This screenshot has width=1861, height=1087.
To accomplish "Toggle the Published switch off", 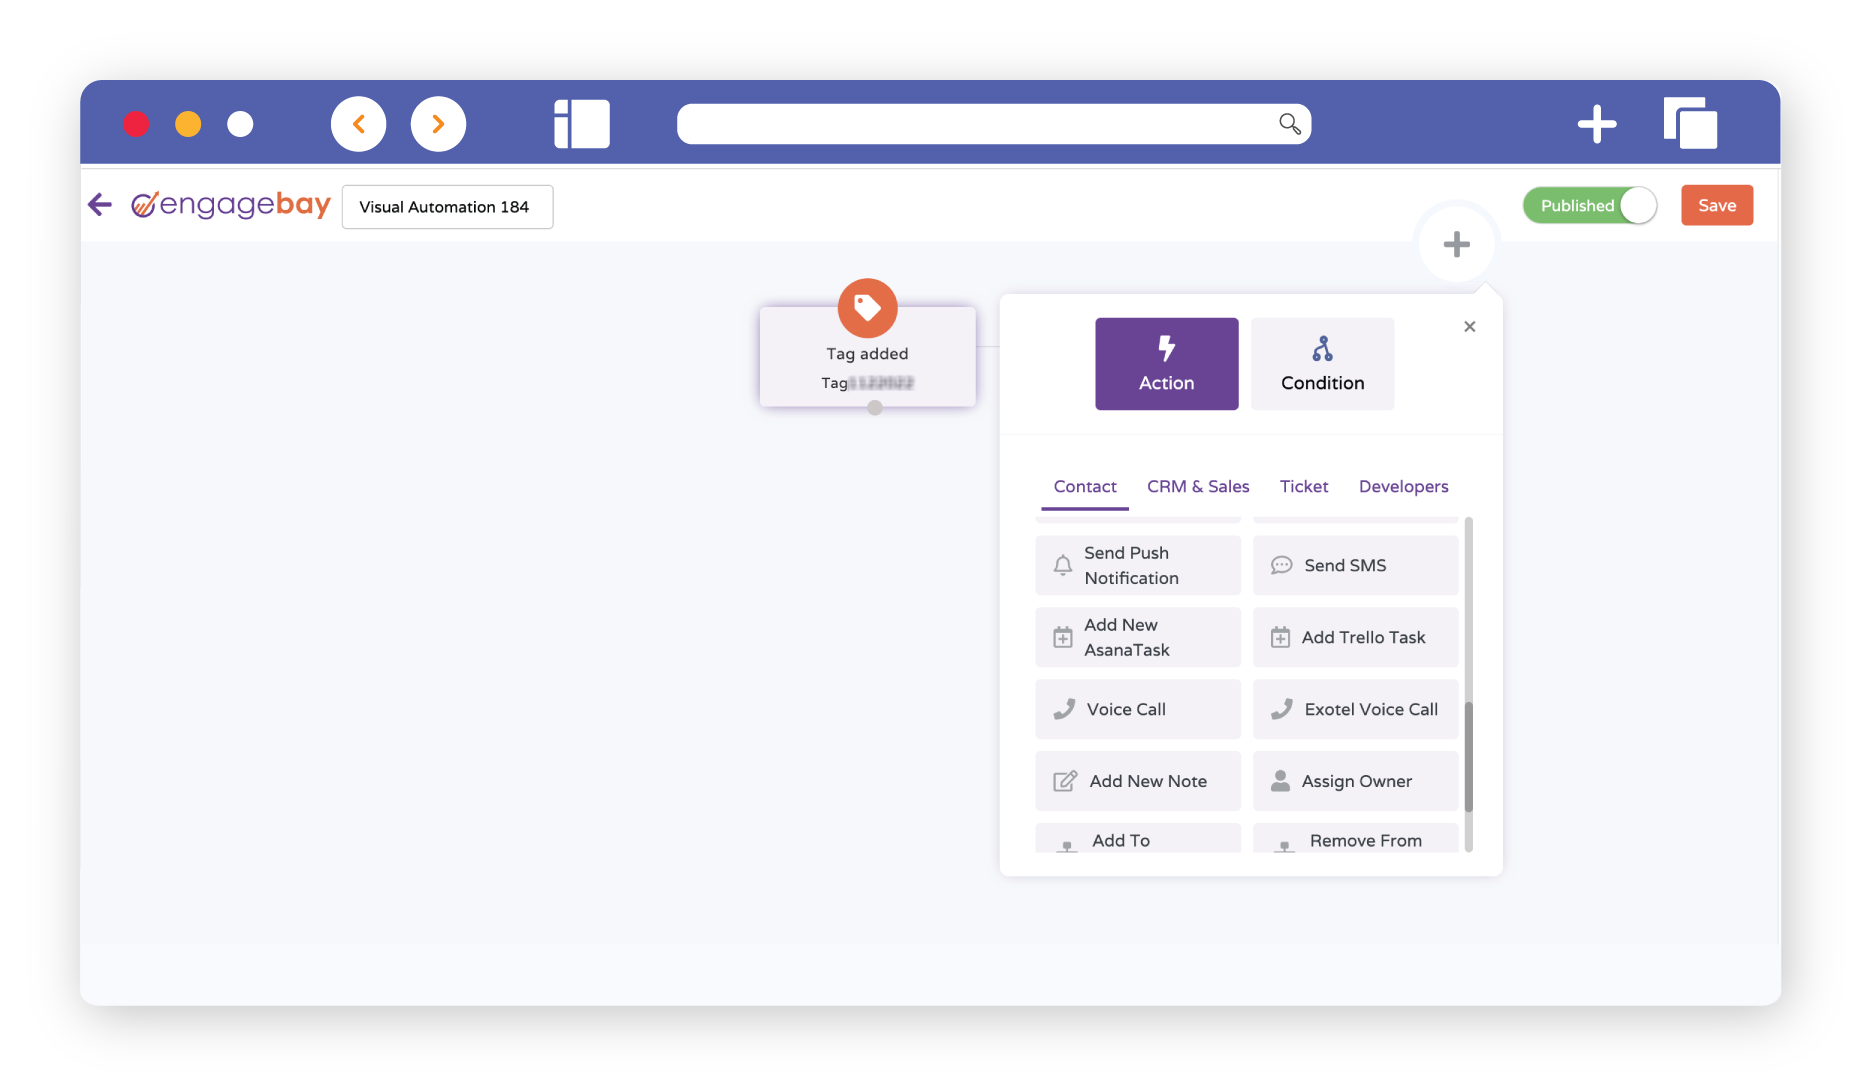I will [1589, 206].
